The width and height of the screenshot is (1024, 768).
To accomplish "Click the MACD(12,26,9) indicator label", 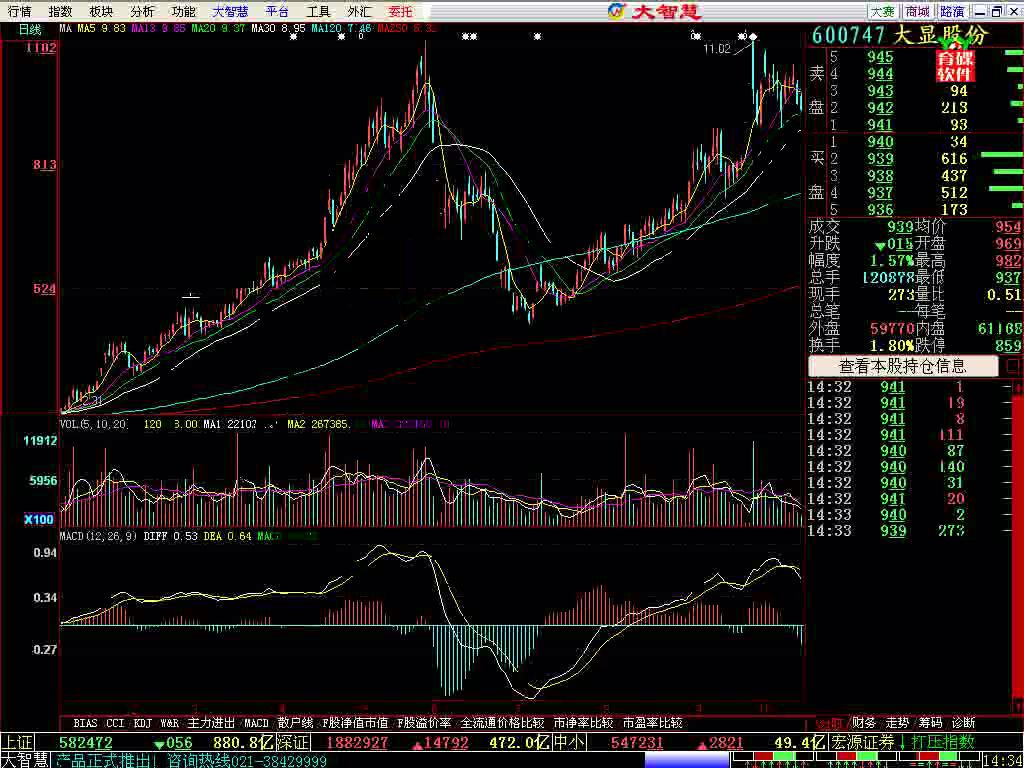I will (99, 536).
